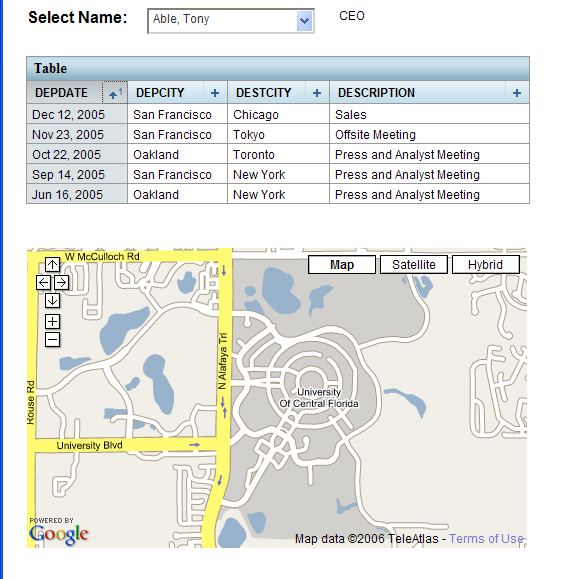This screenshot has width=565, height=579.
Task: Pan the map down with arrow icon
Action: pyautogui.click(x=52, y=301)
